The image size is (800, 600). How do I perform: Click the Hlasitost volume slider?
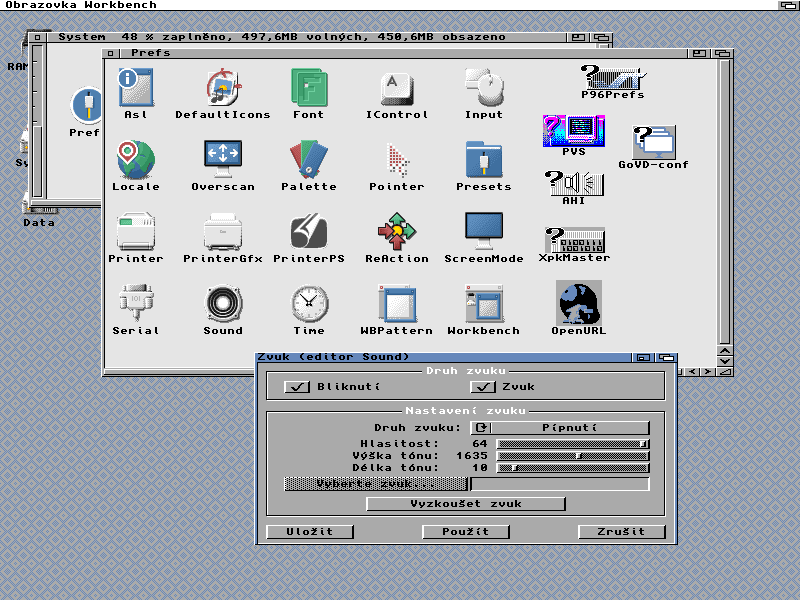click(x=573, y=443)
